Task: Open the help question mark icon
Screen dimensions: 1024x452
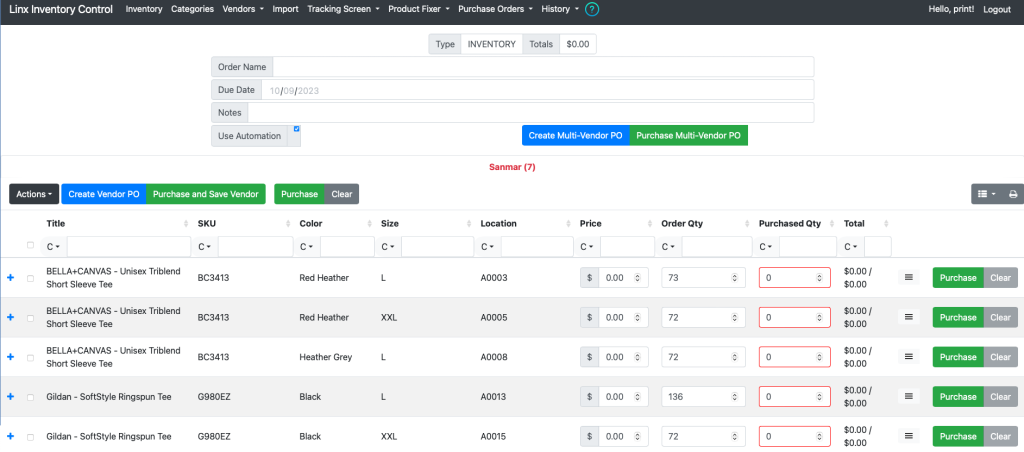Action: tap(592, 9)
